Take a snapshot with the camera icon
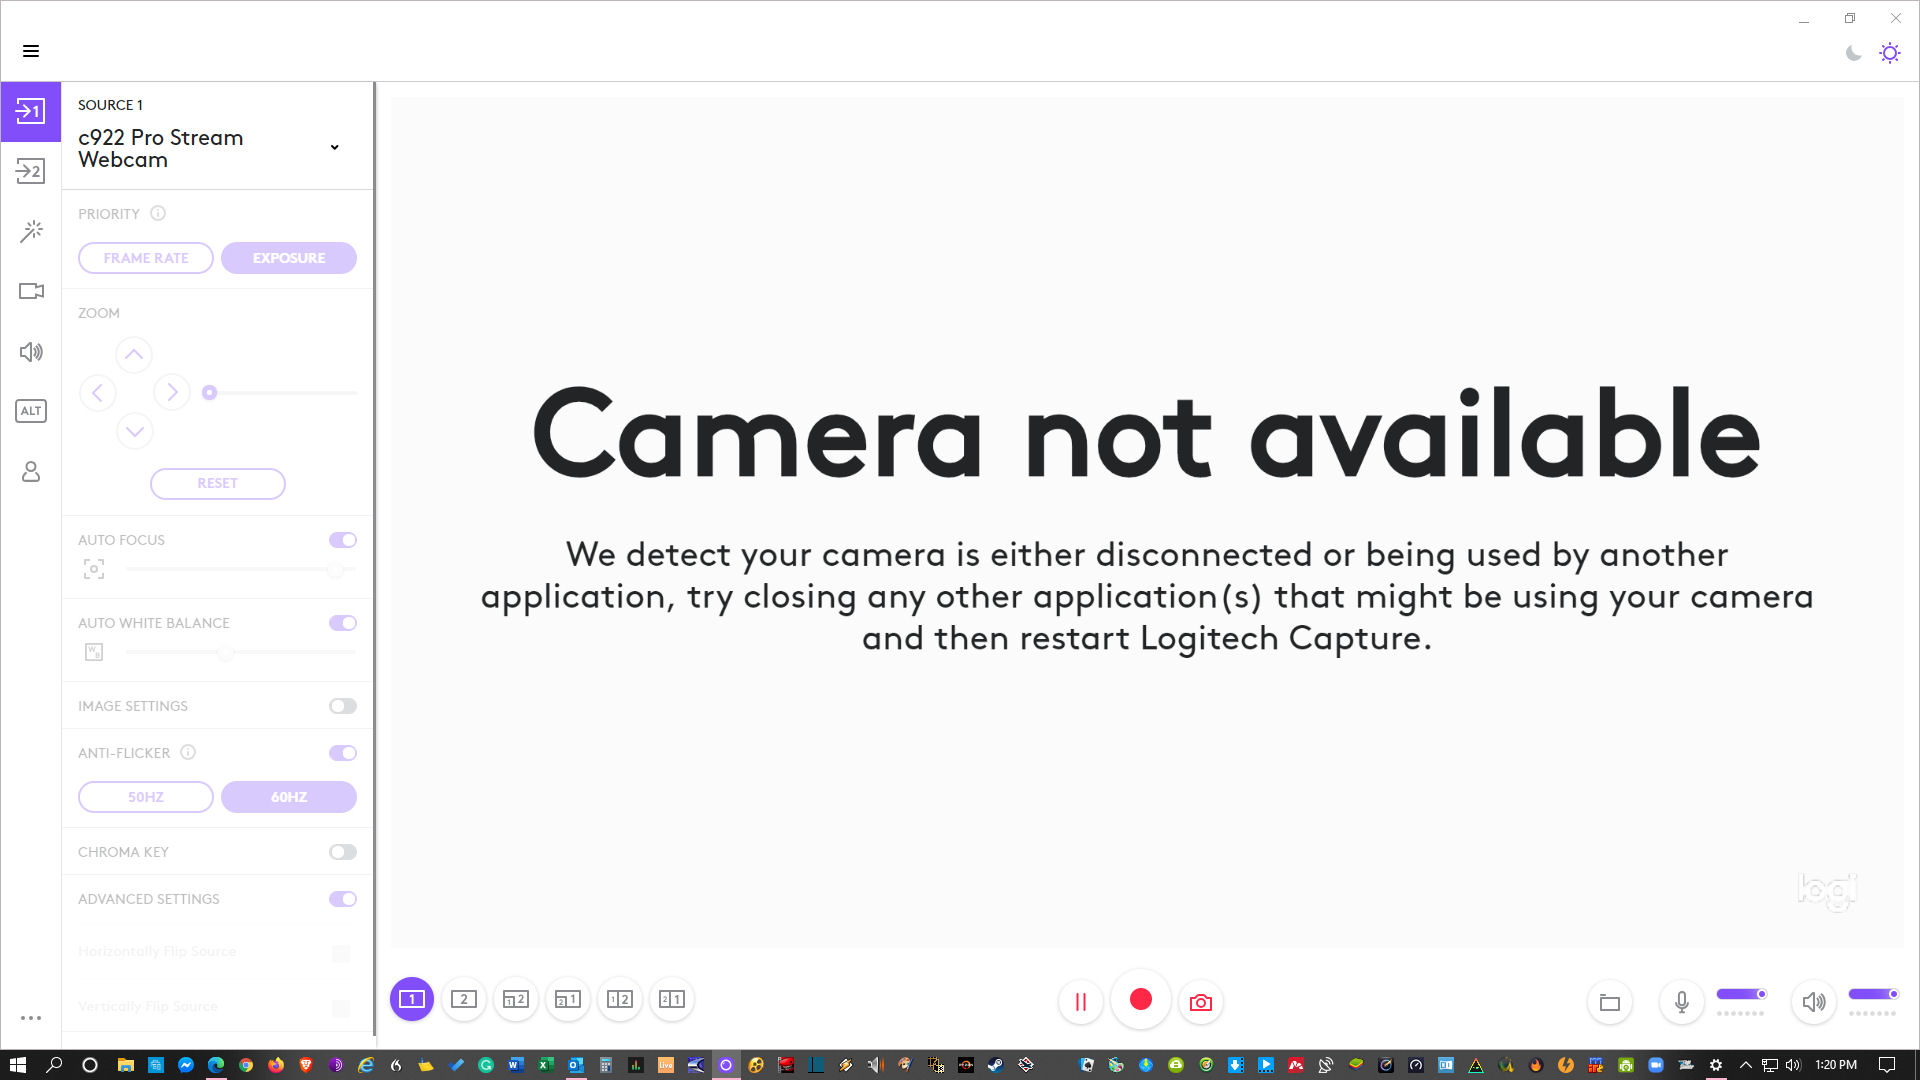Viewport: 1920px width, 1080px height. point(1200,1002)
